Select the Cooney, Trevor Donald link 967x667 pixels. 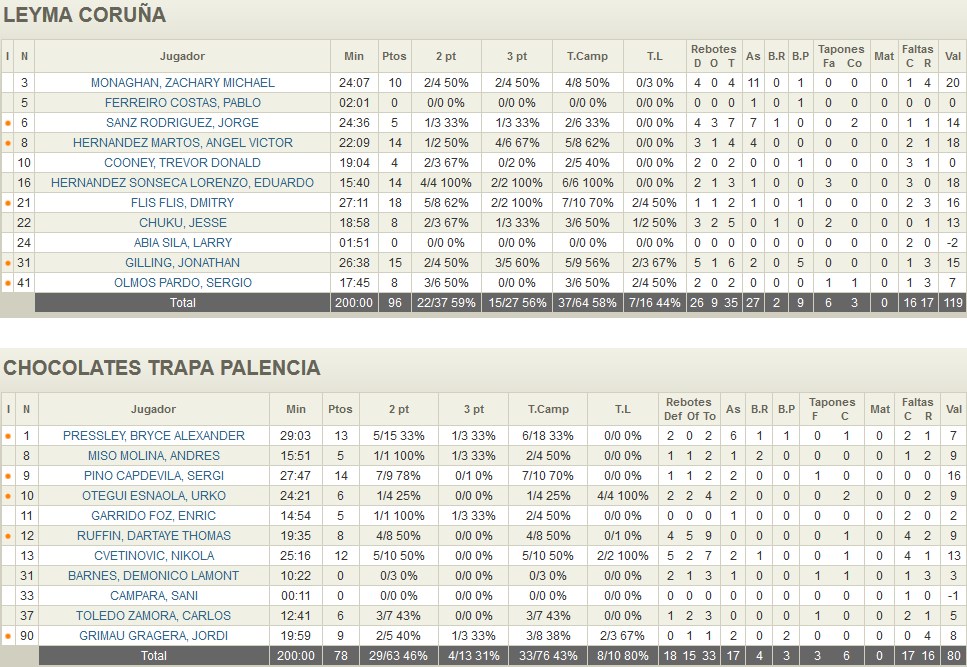coord(182,163)
